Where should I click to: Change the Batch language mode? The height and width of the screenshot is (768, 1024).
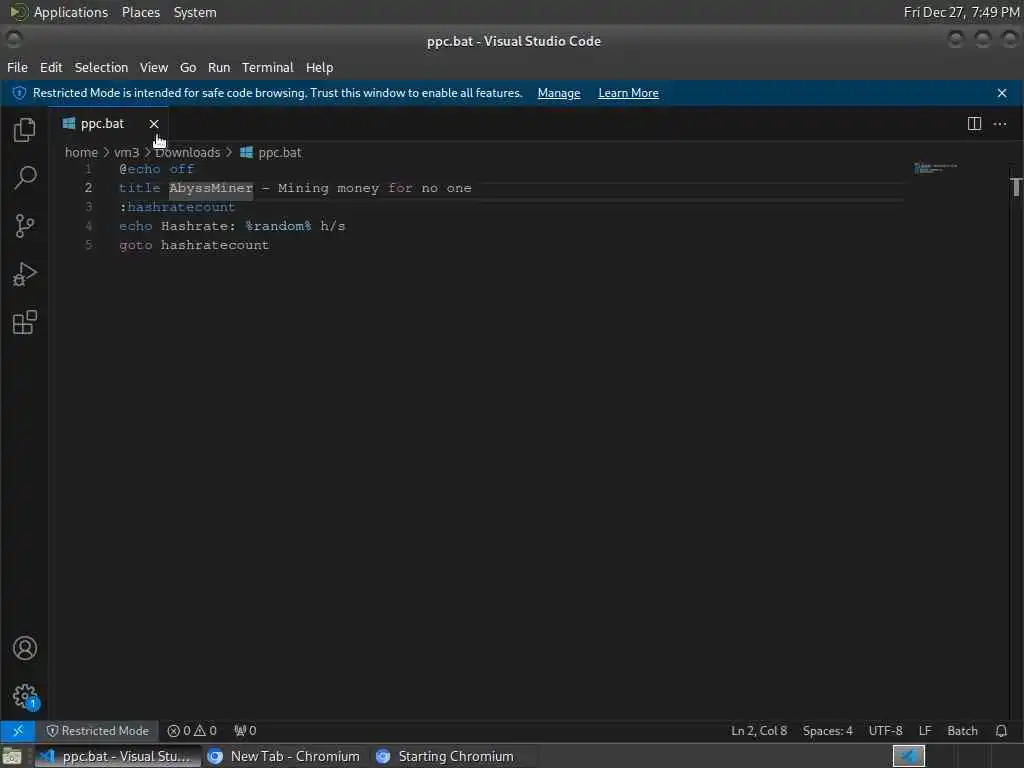[x=962, y=731]
